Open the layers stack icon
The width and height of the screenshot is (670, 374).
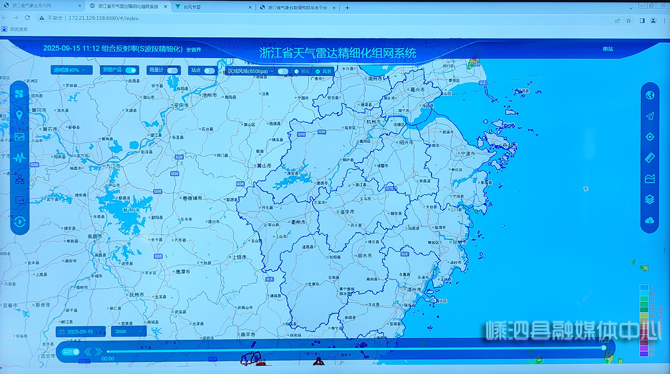click(x=649, y=200)
